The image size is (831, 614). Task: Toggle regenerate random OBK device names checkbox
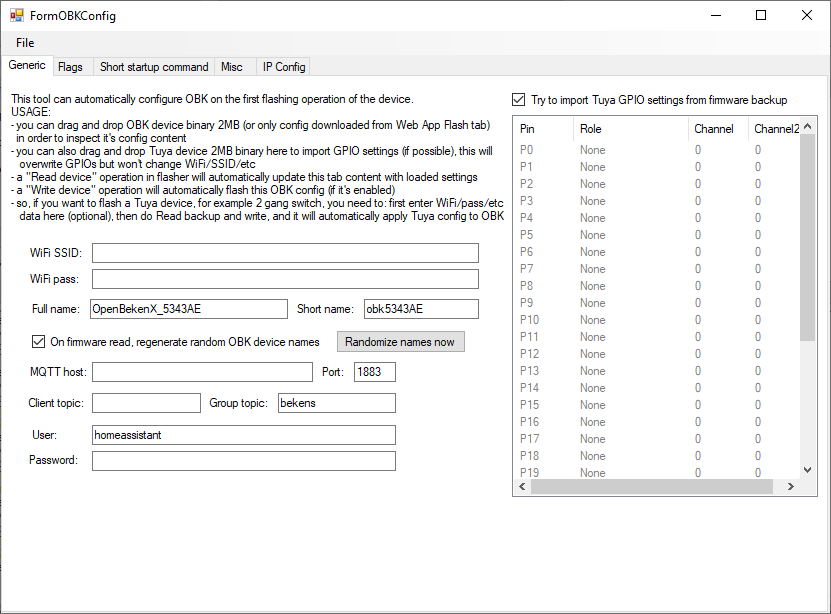(38, 342)
